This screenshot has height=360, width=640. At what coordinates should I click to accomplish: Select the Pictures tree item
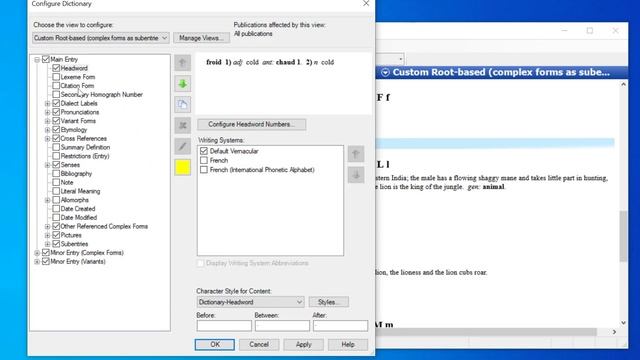click(71, 235)
